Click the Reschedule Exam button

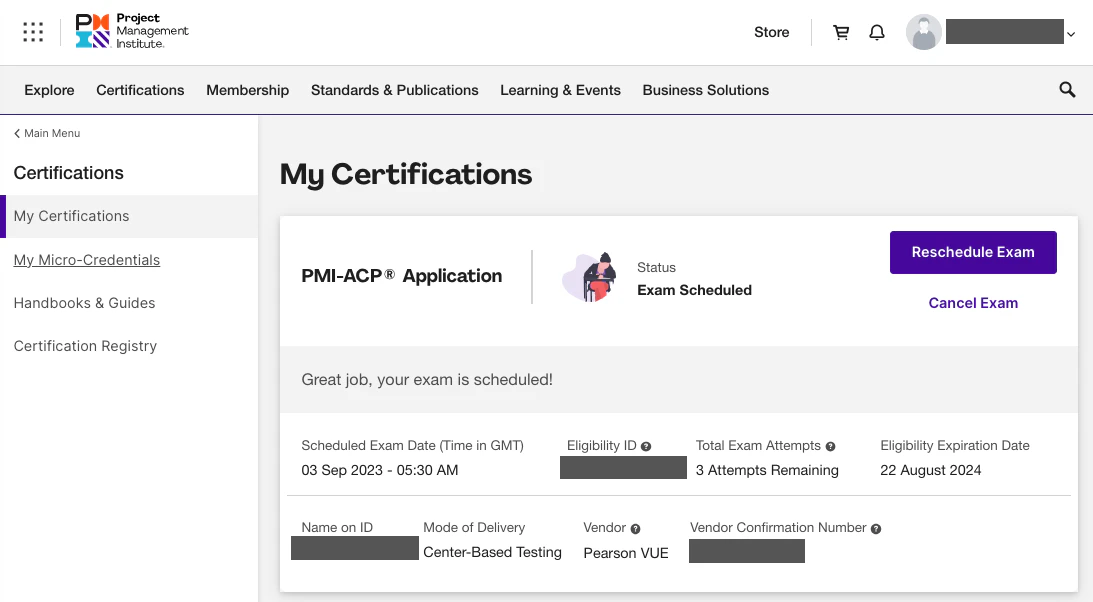pyautogui.click(x=973, y=252)
